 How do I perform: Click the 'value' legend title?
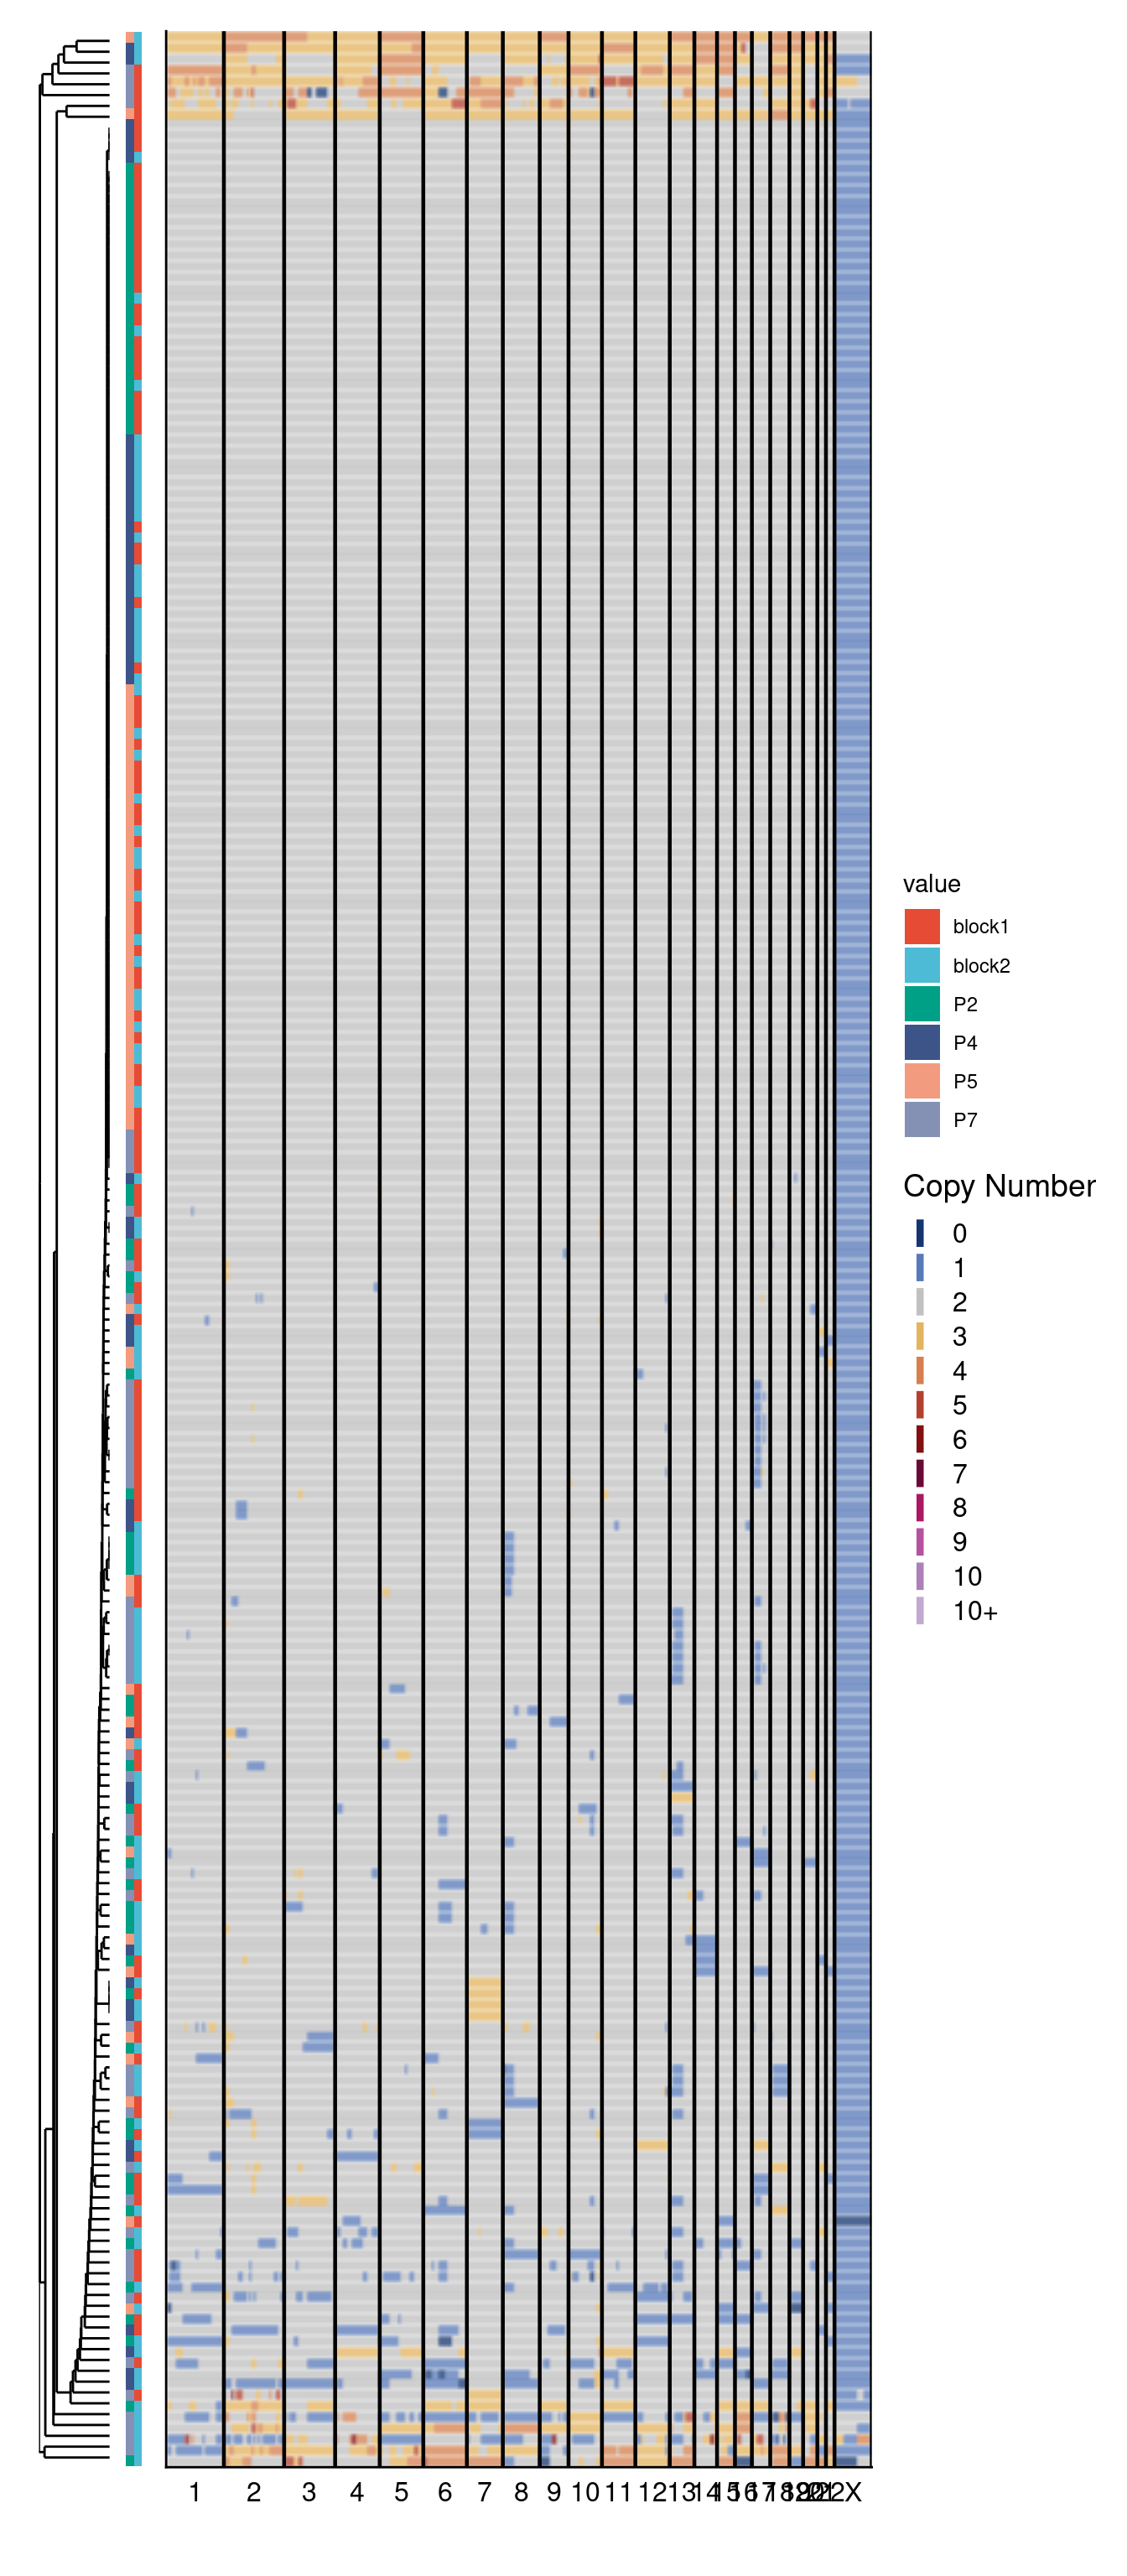[x=931, y=884]
